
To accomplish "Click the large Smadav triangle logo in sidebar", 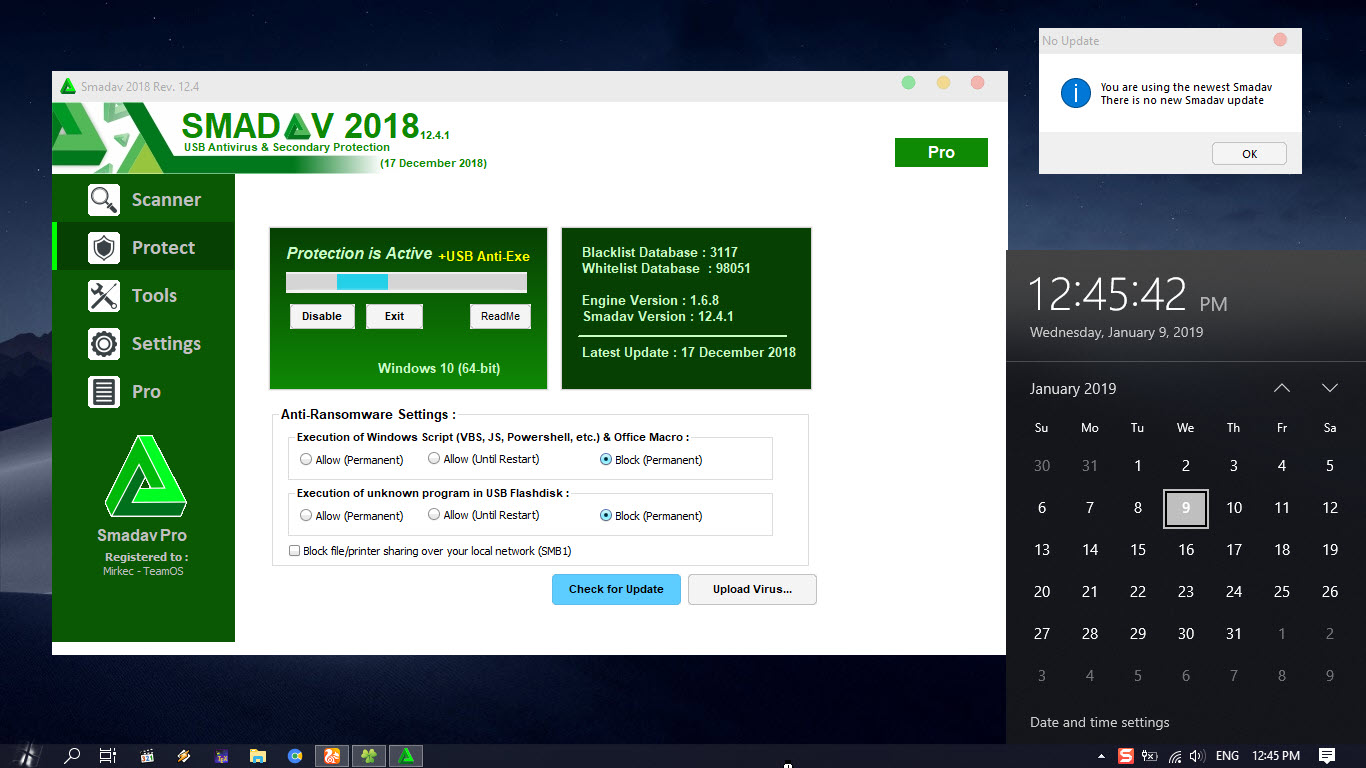I will point(145,476).
